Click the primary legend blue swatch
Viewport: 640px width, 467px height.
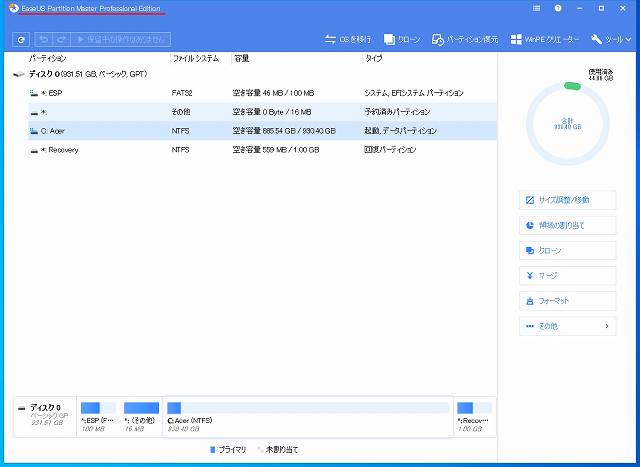click(x=212, y=450)
